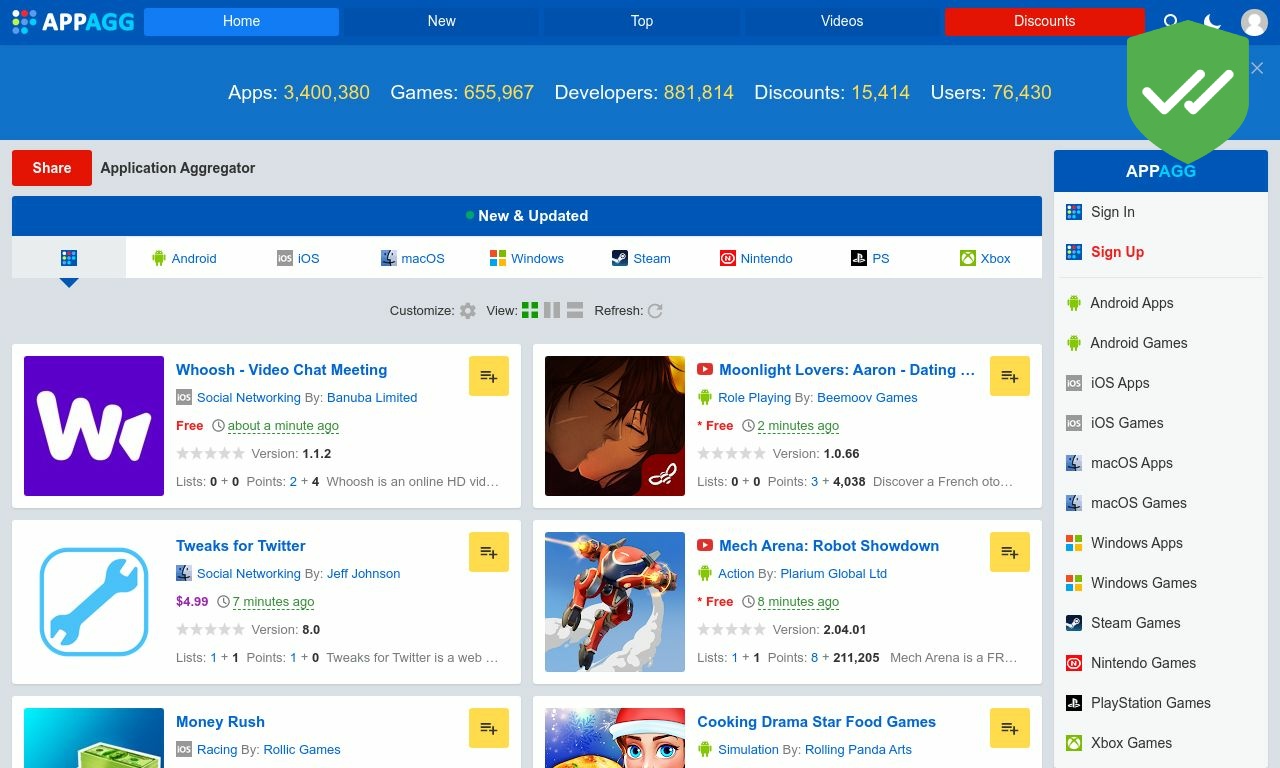Open Windows Games sidebar link
This screenshot has width=1280, height=768.
pos(1161,583)
